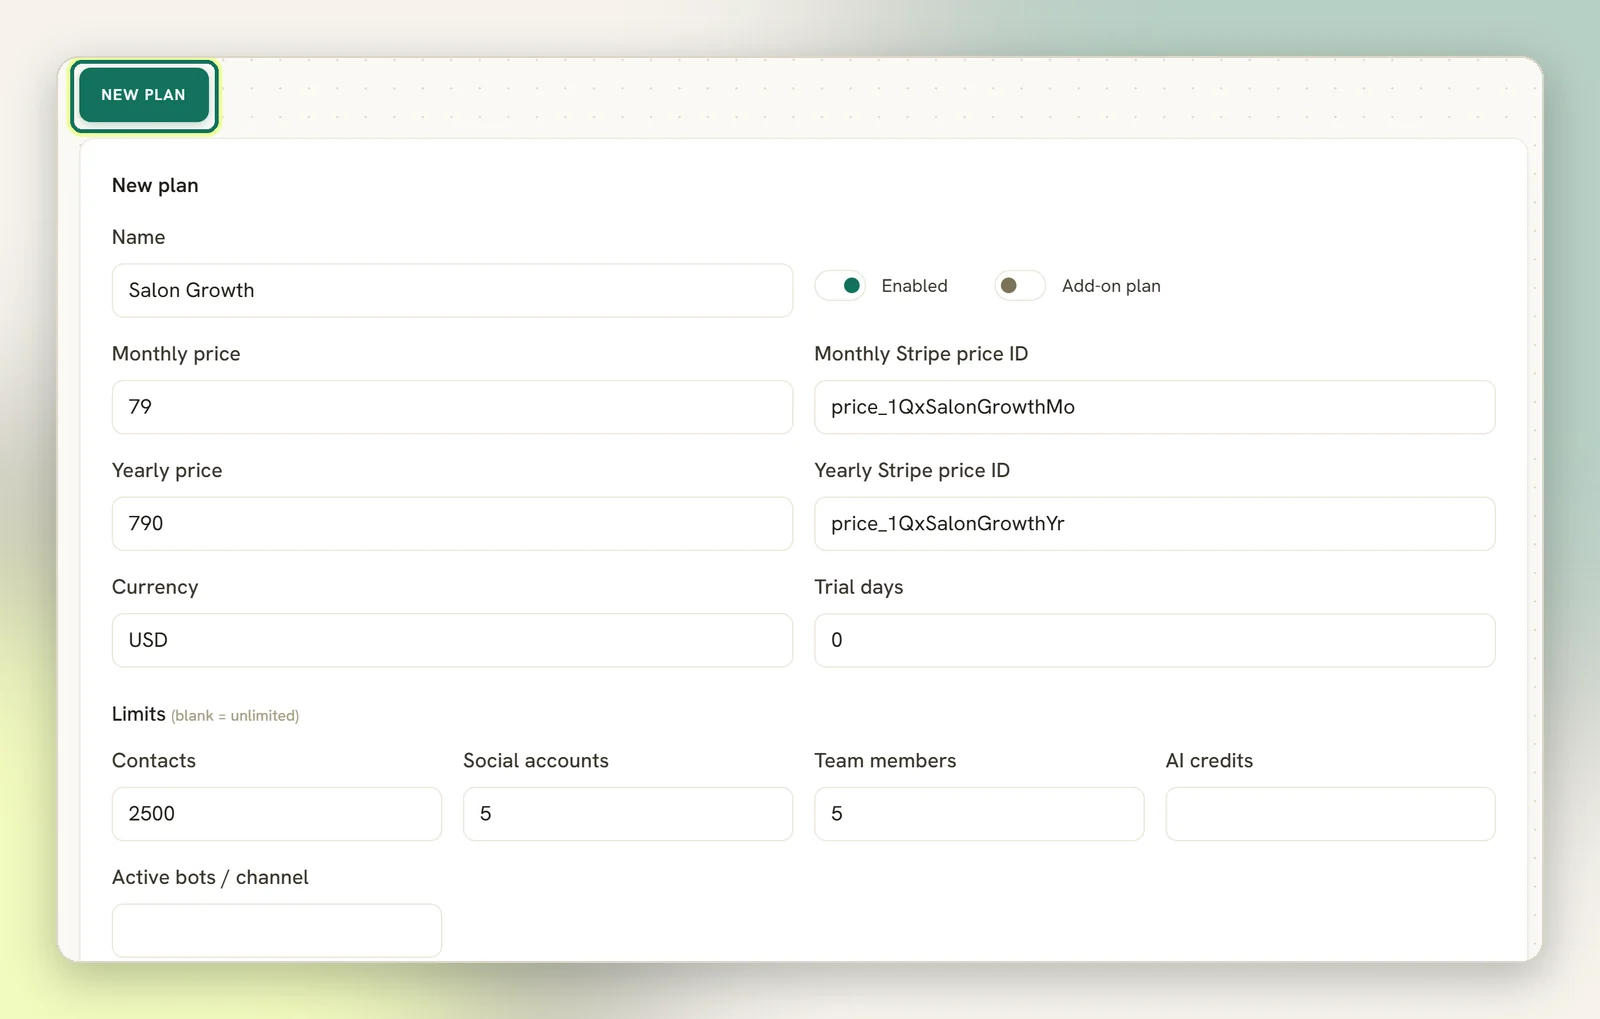Click the 'Social accounts' label
Screen dimensions: 1600x1019
(536, 761)
